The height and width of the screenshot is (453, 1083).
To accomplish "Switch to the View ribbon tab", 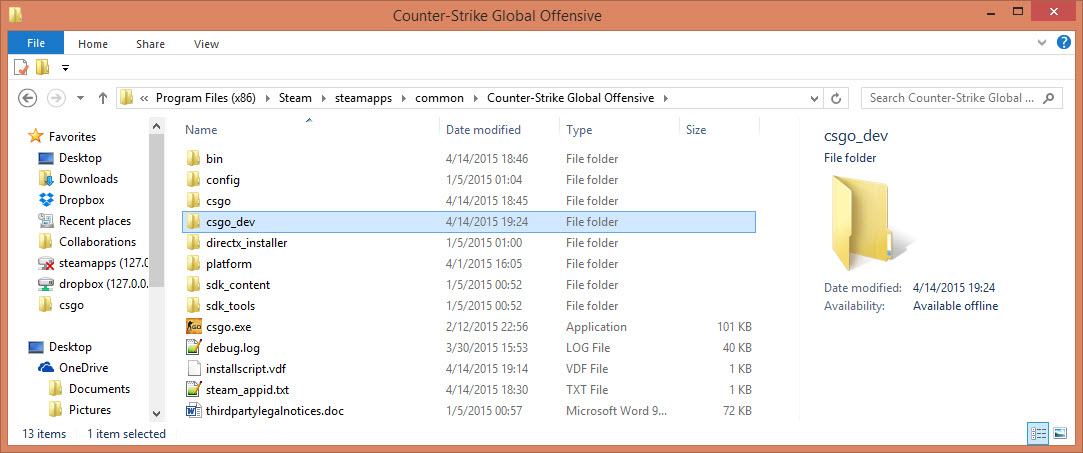I will 206,44.
